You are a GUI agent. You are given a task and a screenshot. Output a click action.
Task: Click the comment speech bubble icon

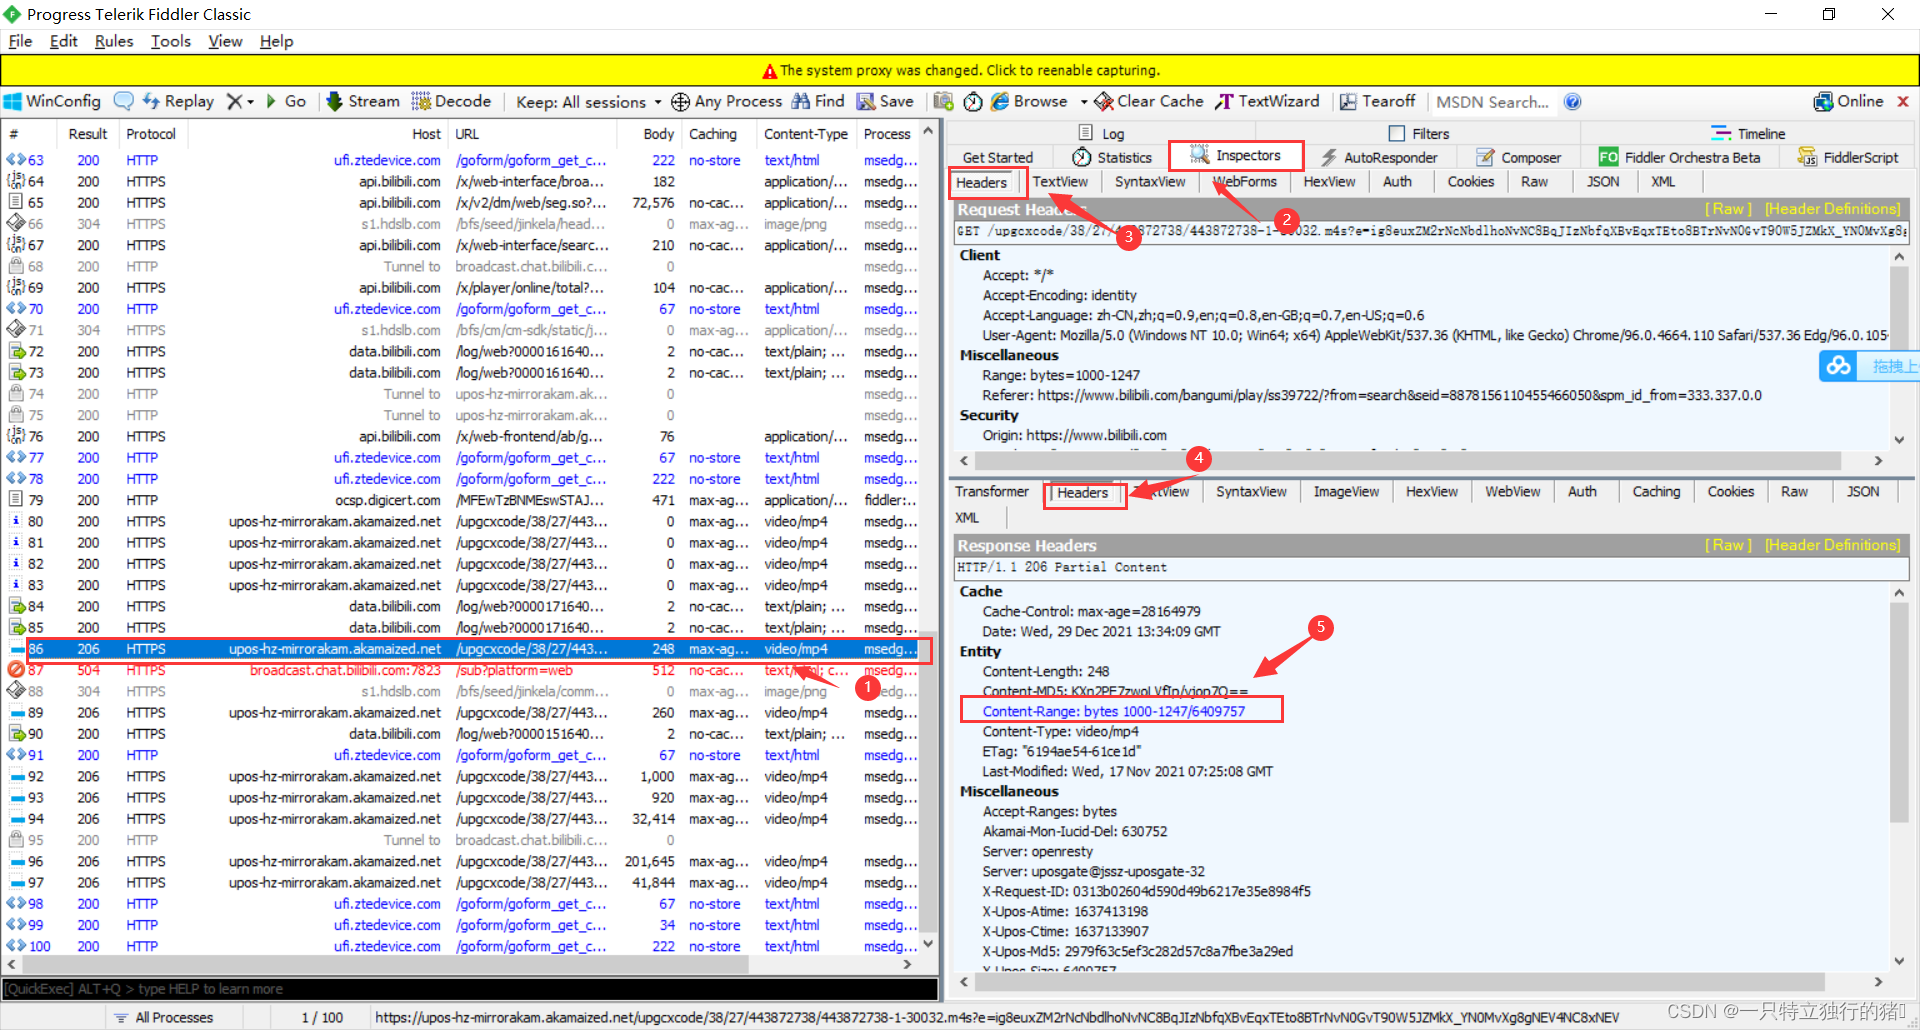click(x=124, y=101)
